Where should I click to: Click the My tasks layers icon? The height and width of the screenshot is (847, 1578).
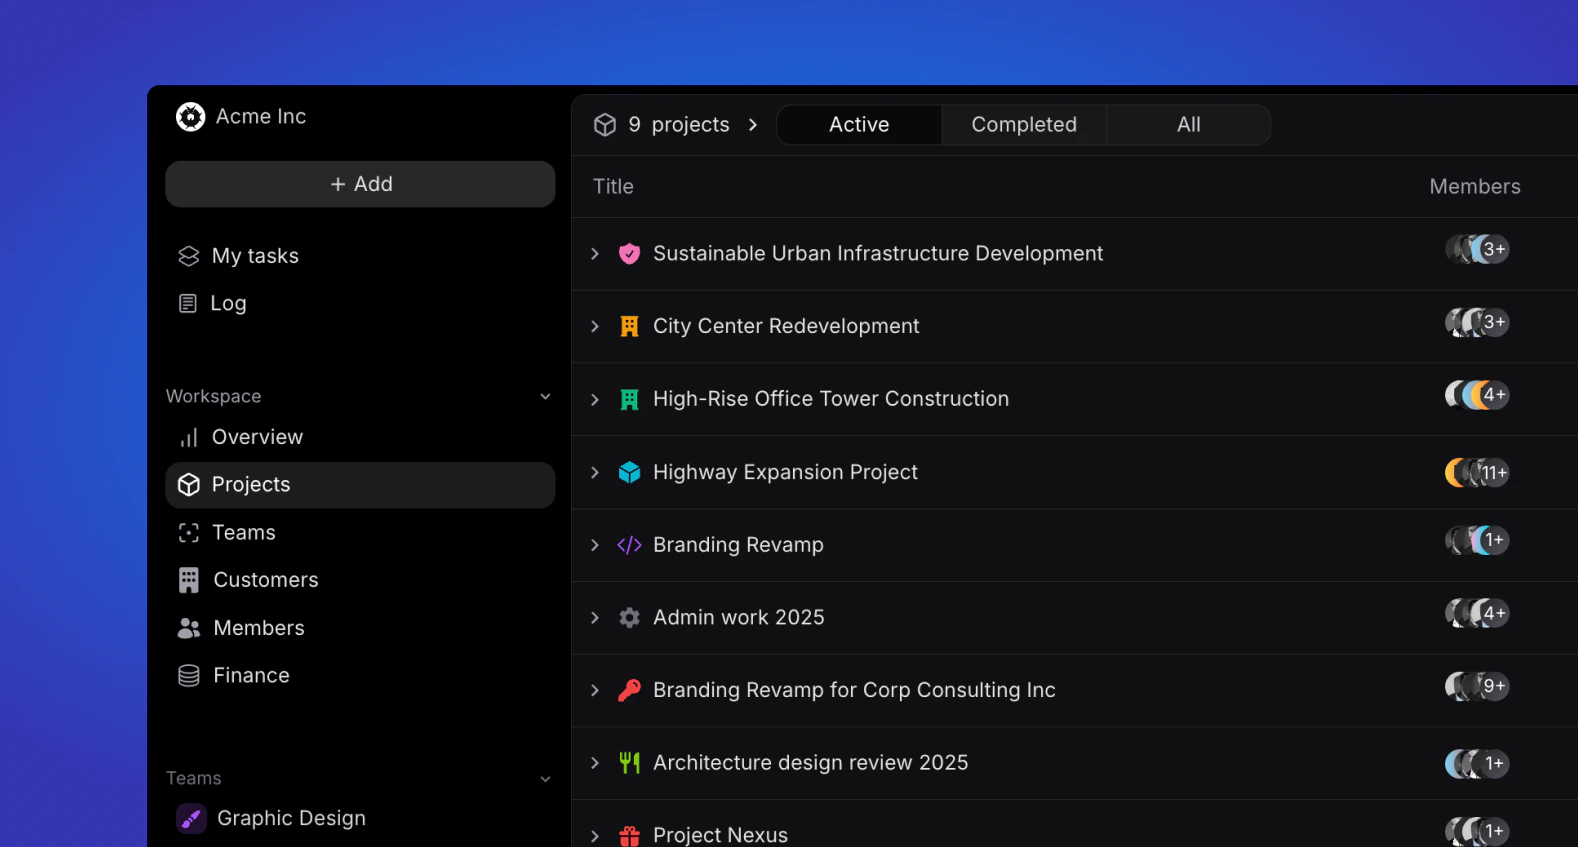click(x=188, y=256)
